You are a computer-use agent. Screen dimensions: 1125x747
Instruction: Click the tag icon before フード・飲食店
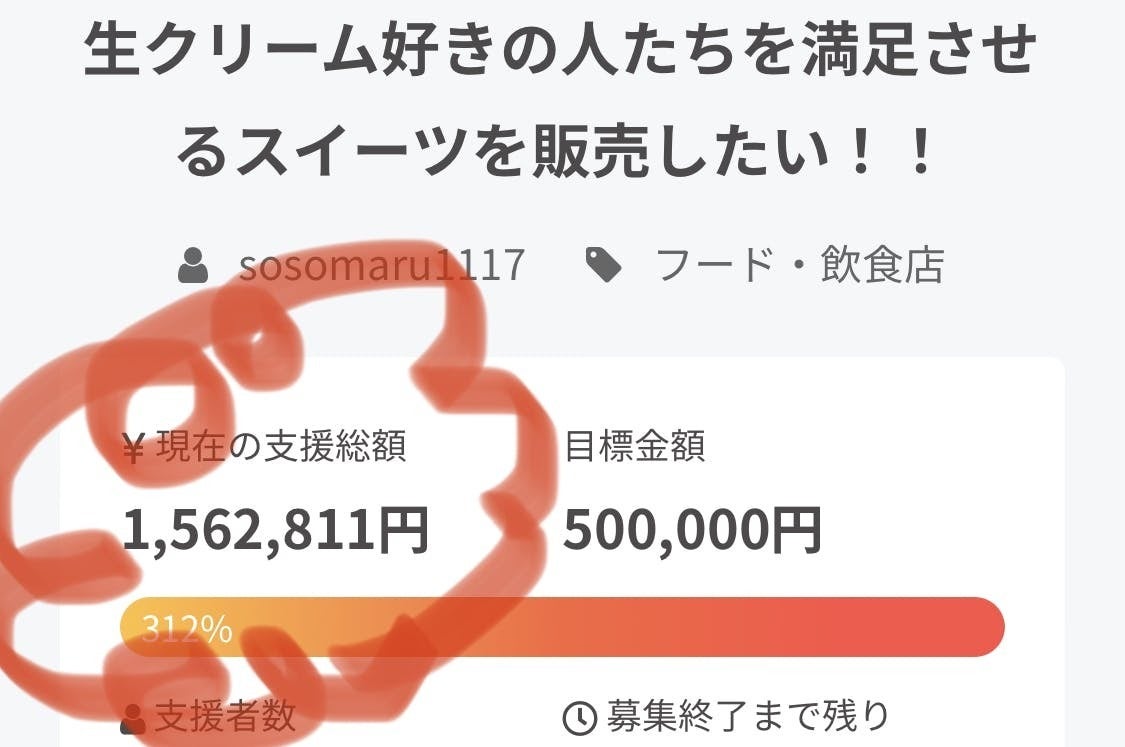coord(603,266)
